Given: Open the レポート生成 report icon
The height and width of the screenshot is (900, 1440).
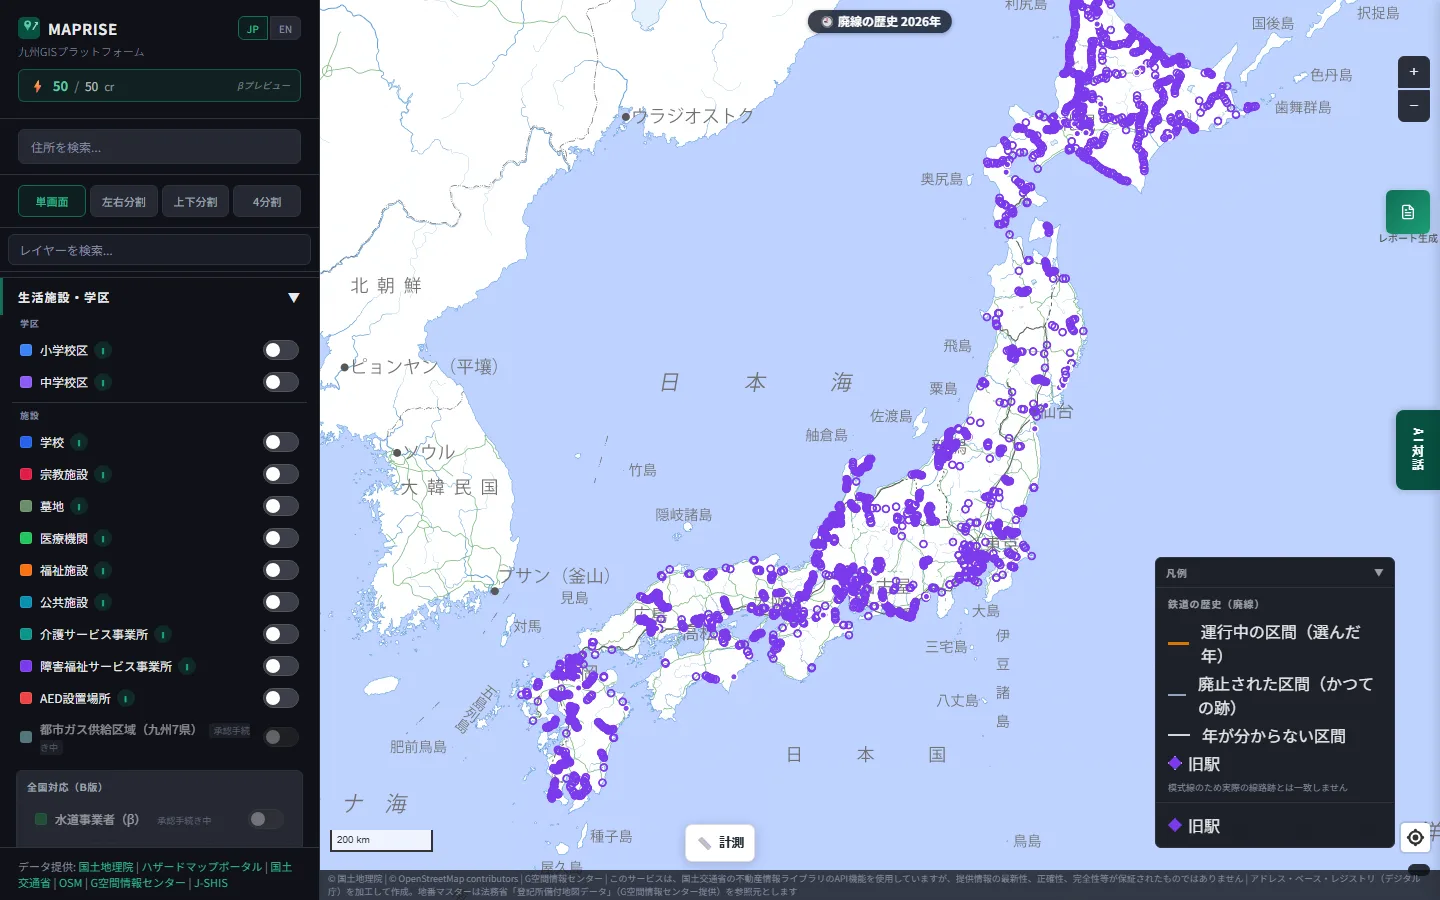Looking at the screenshot, I should pyautogui.click(x=1407, y=212).
